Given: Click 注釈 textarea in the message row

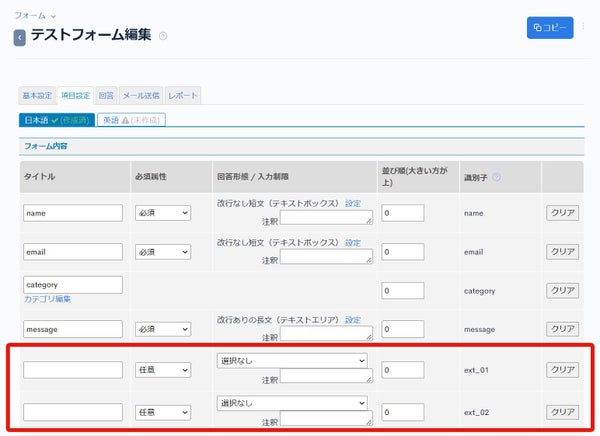Looking at the screenshot, I should (326, 333).
